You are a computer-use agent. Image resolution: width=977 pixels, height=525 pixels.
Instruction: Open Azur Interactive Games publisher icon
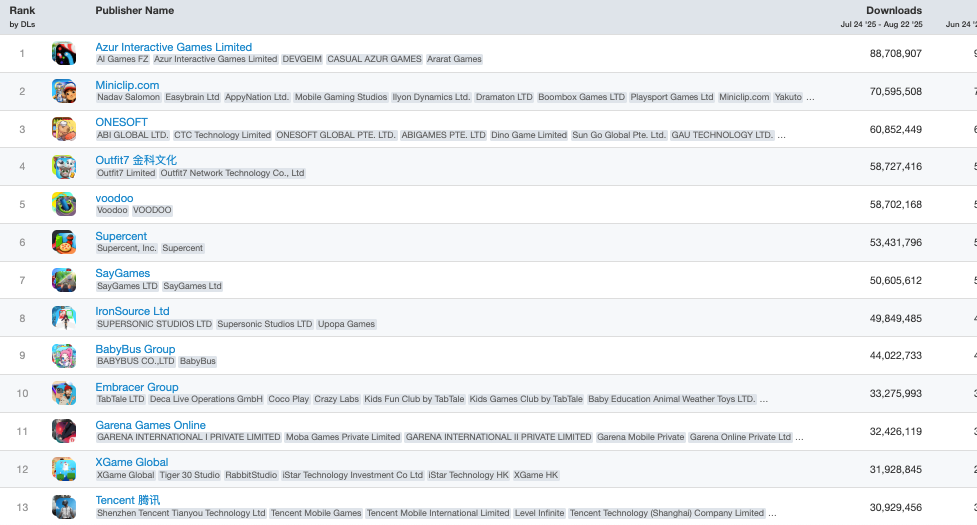(x=64, y=54)
